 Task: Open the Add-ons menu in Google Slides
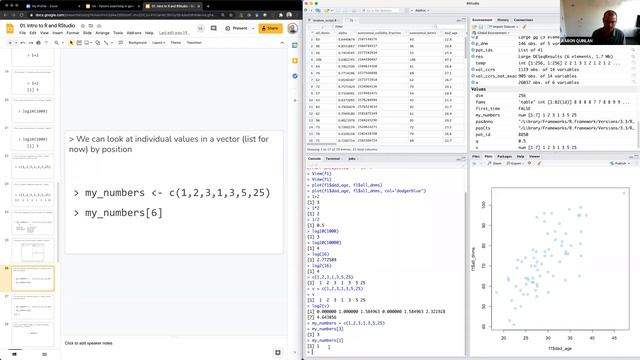pyautogui.click(x=134, y=33)
